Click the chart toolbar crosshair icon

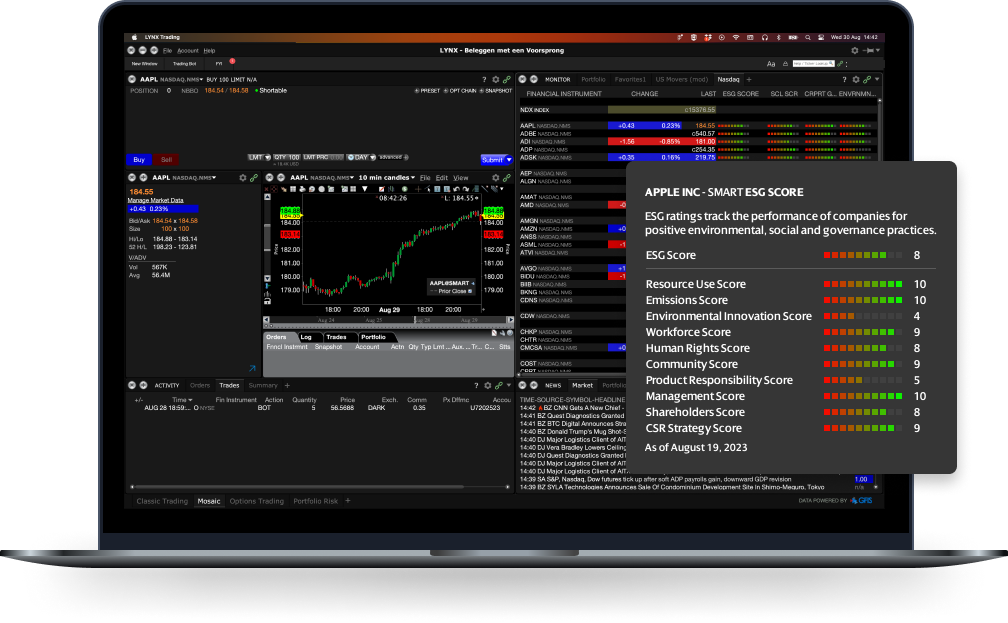click(x=418, y=189)
